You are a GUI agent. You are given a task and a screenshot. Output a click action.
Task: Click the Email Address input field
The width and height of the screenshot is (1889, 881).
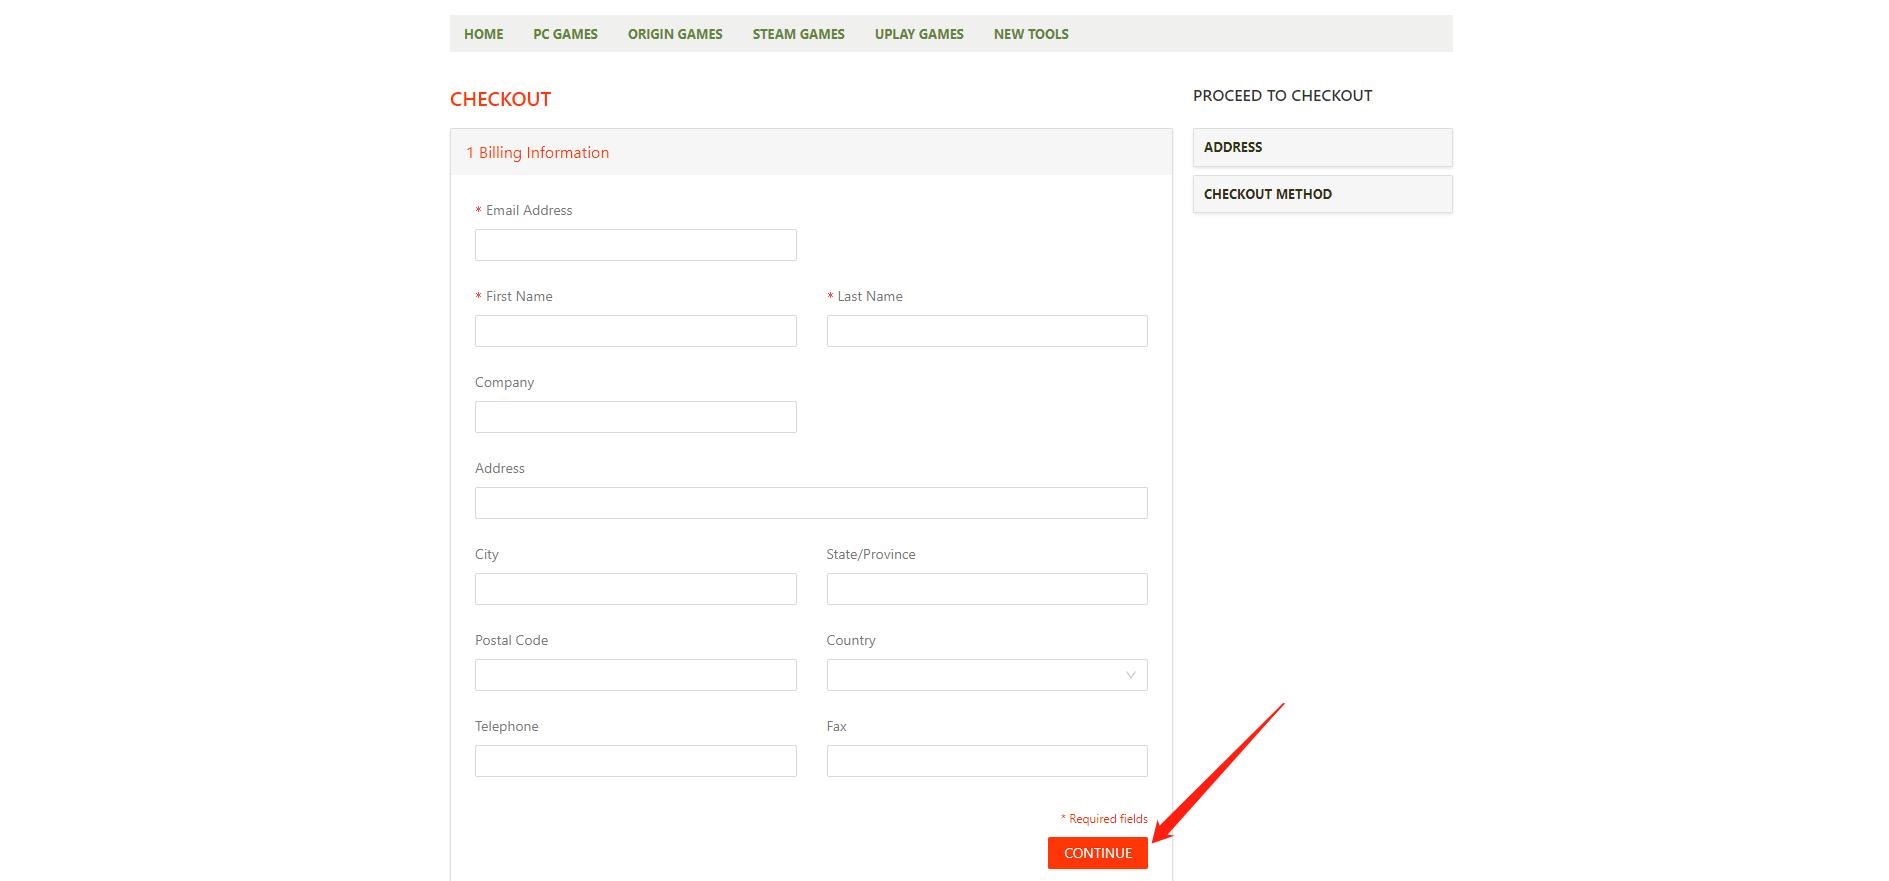(635, 245)
